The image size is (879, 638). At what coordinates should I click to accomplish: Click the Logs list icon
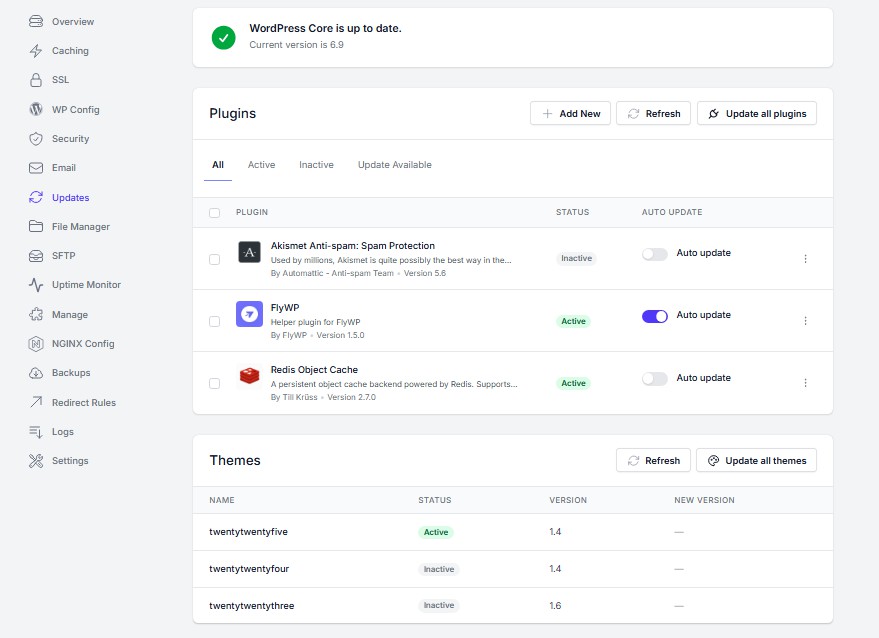36,431
